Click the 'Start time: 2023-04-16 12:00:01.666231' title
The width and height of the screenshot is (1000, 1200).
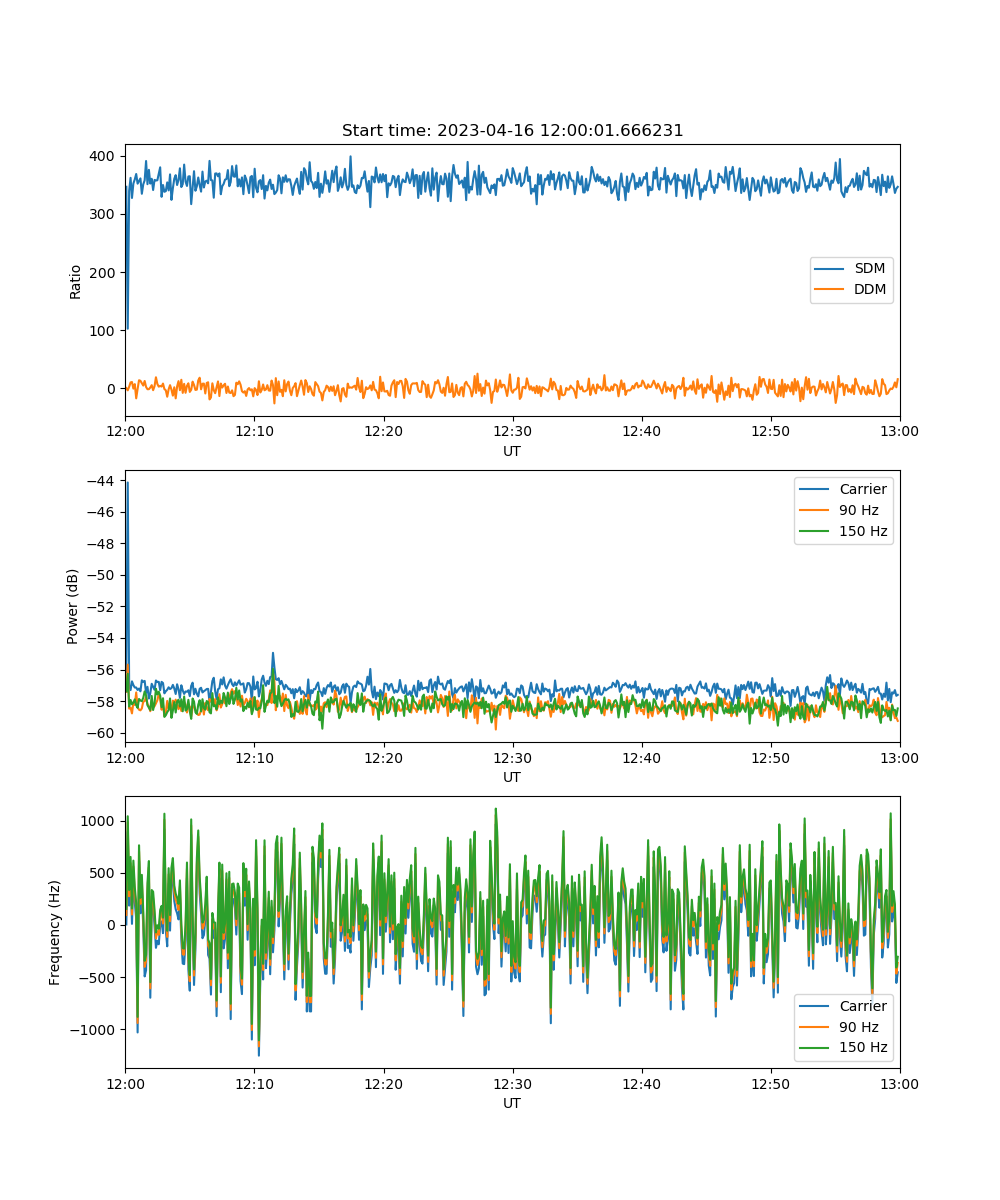[512, 131]
